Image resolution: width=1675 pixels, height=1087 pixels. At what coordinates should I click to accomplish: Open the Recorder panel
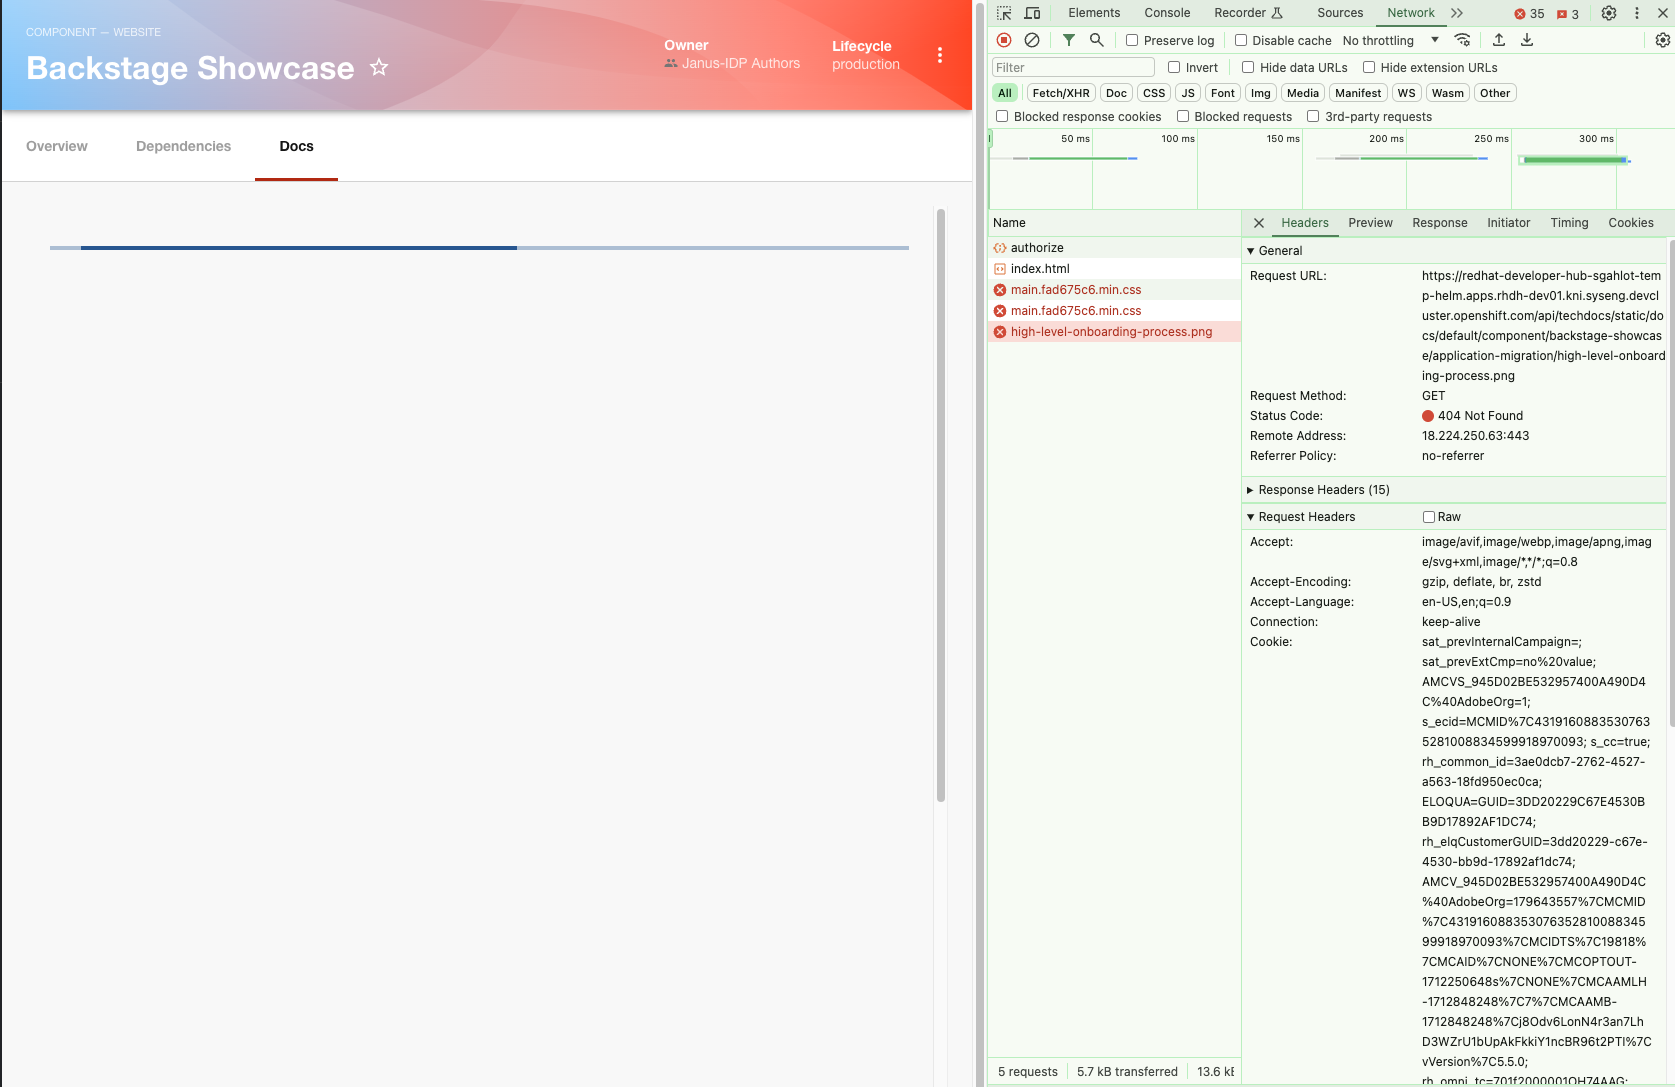point(1248,13)
